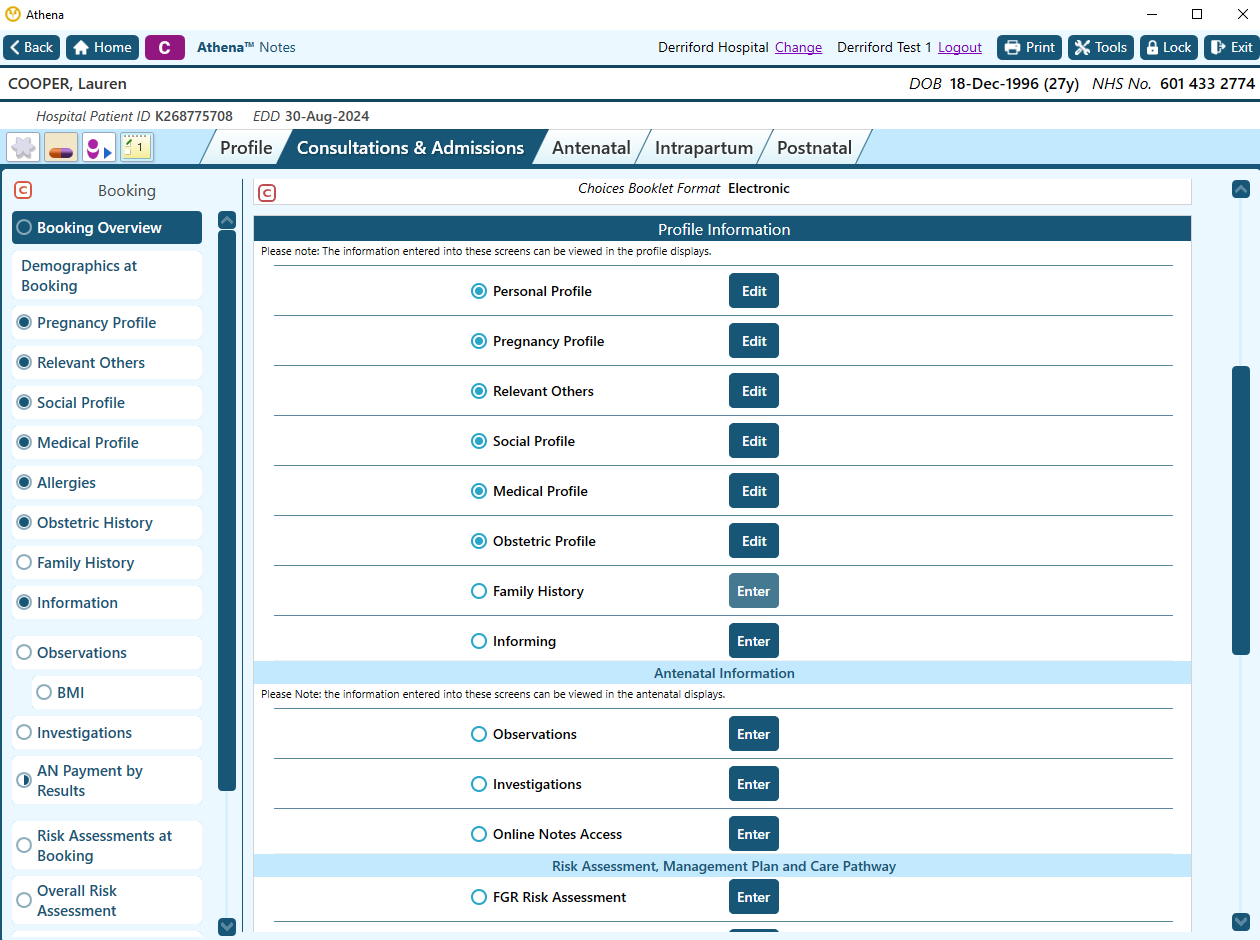This screenshot has width=1260, height=940.
Task: Open Allergies in the sidebar
Action: tap(107, 483)
